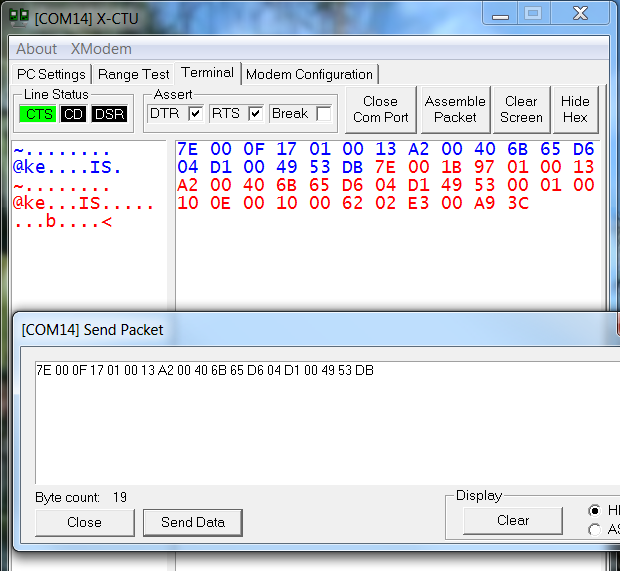Go to the Range Test tab

click(134, 74)
